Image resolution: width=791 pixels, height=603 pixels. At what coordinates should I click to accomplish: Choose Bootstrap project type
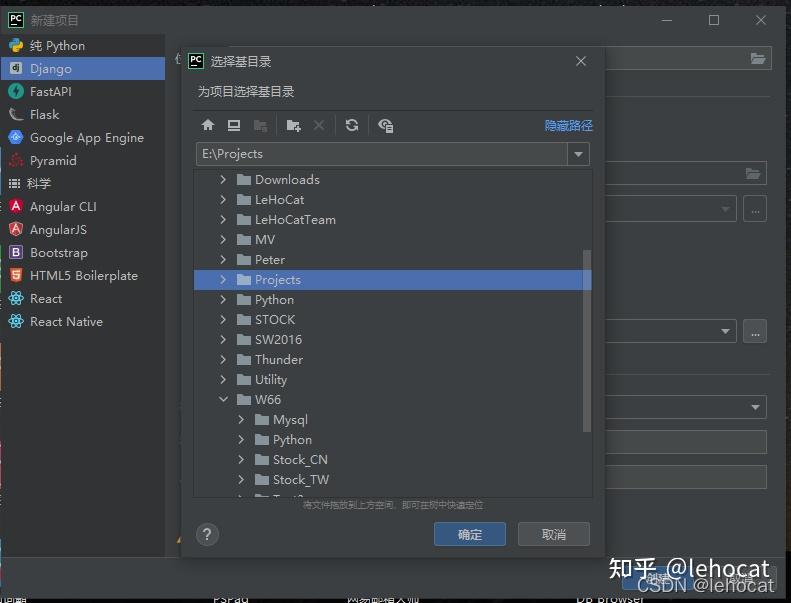[x=83, y=252]
